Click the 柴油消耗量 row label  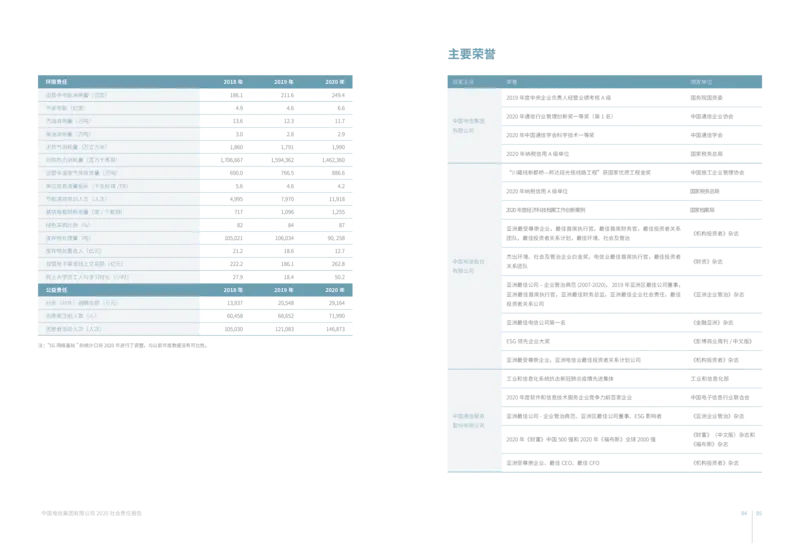tap(62, 133)
